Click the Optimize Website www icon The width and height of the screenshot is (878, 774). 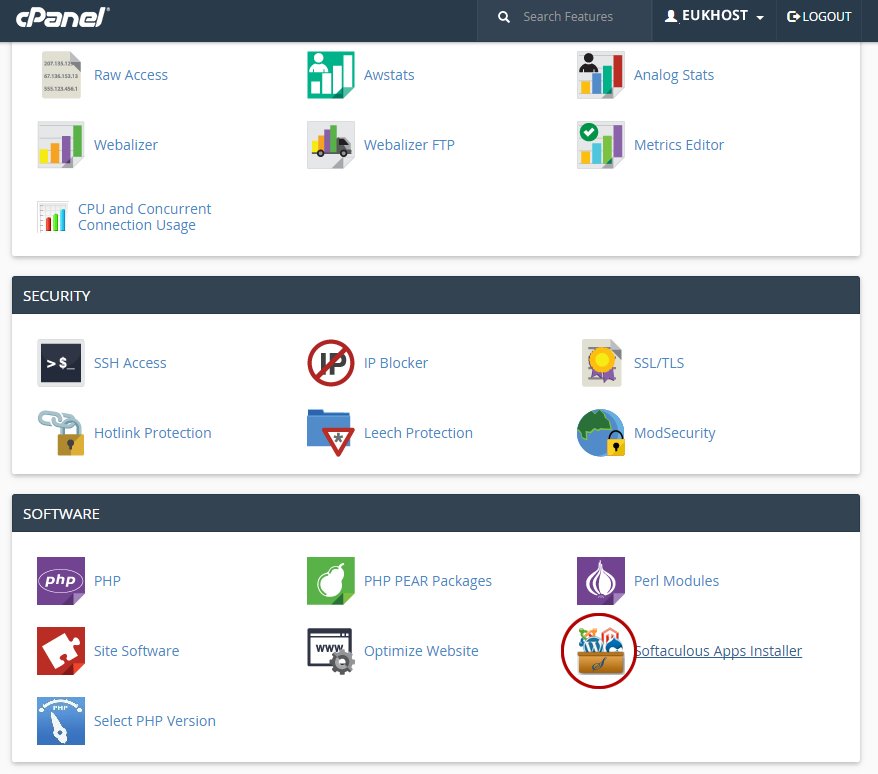330,651
